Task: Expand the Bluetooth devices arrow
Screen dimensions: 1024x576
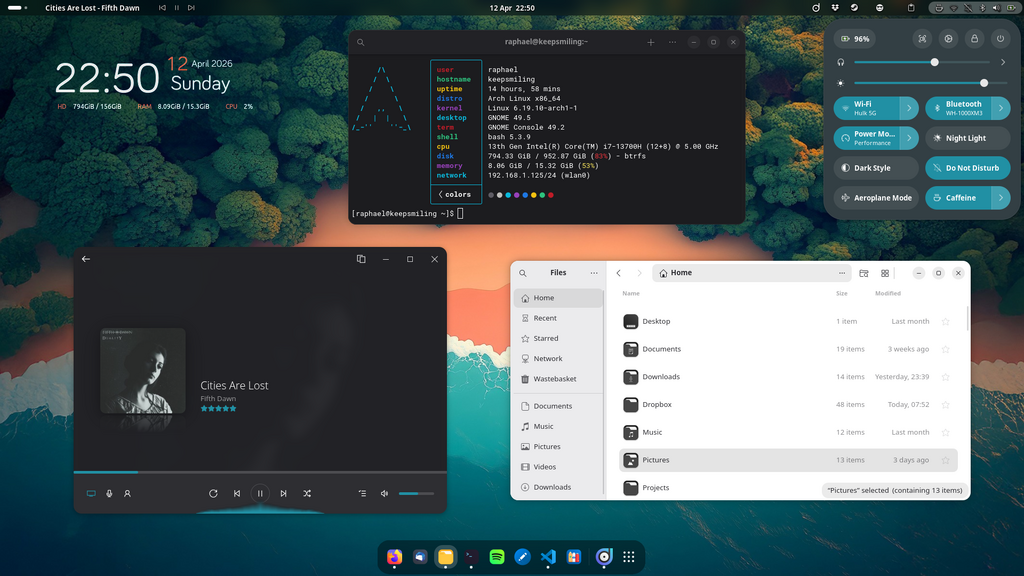Action: tap(1001, 108)
